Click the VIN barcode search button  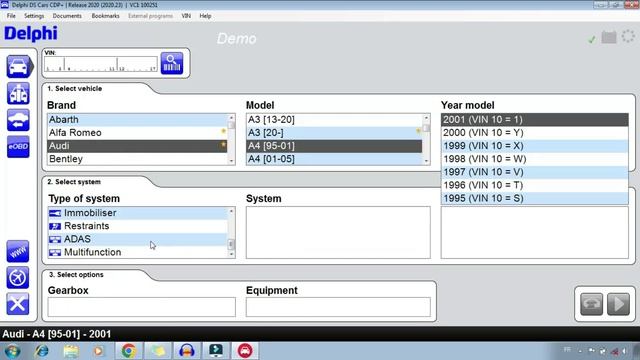(172, 63)
